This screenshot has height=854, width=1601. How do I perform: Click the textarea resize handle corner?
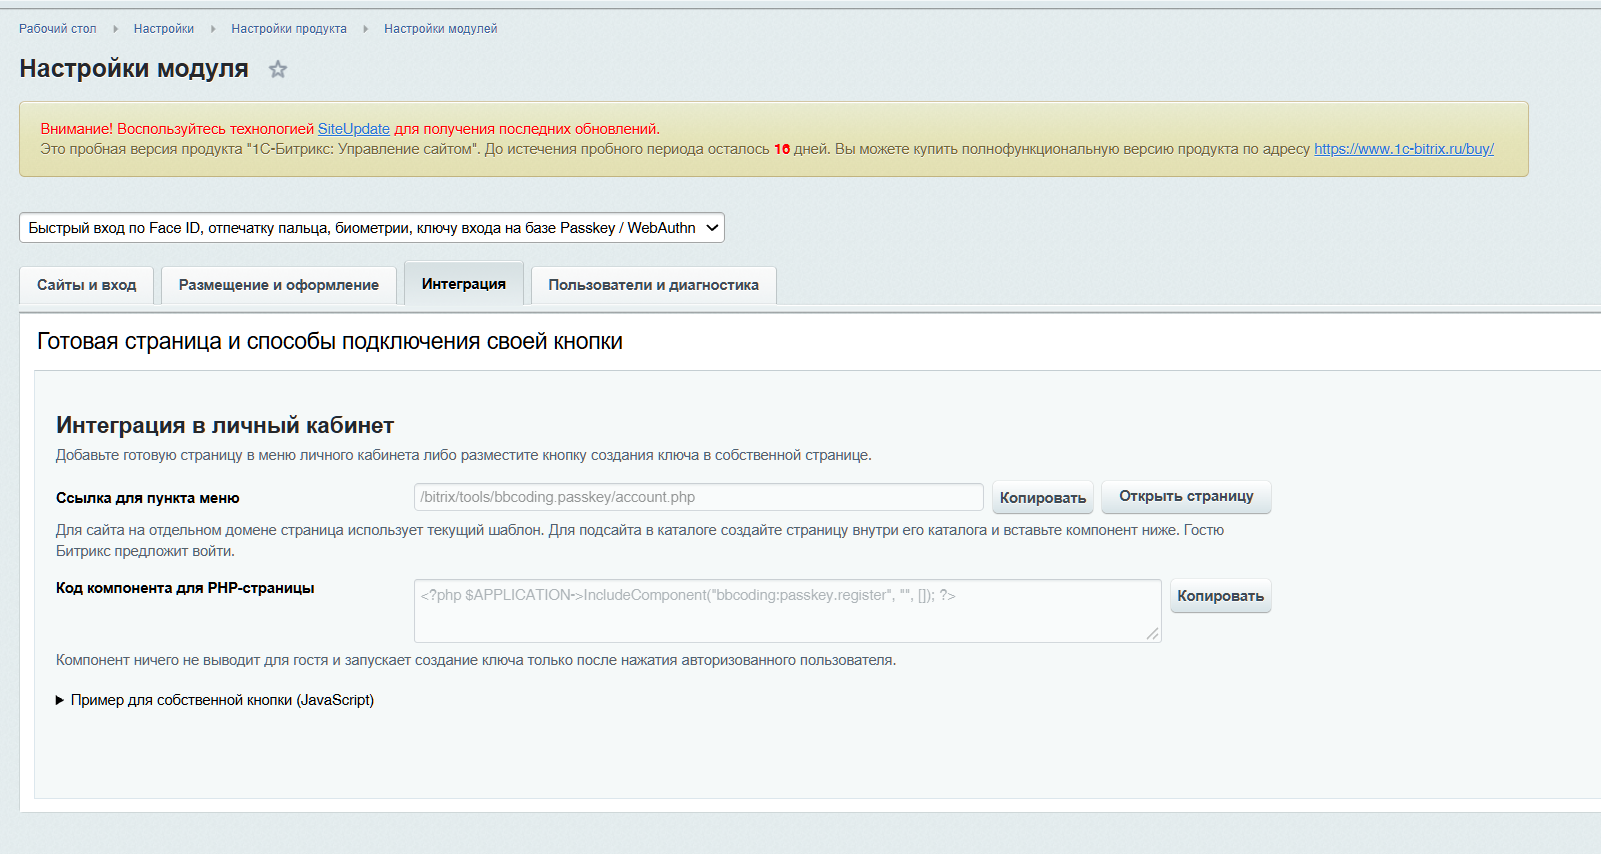pos(1153,634)
